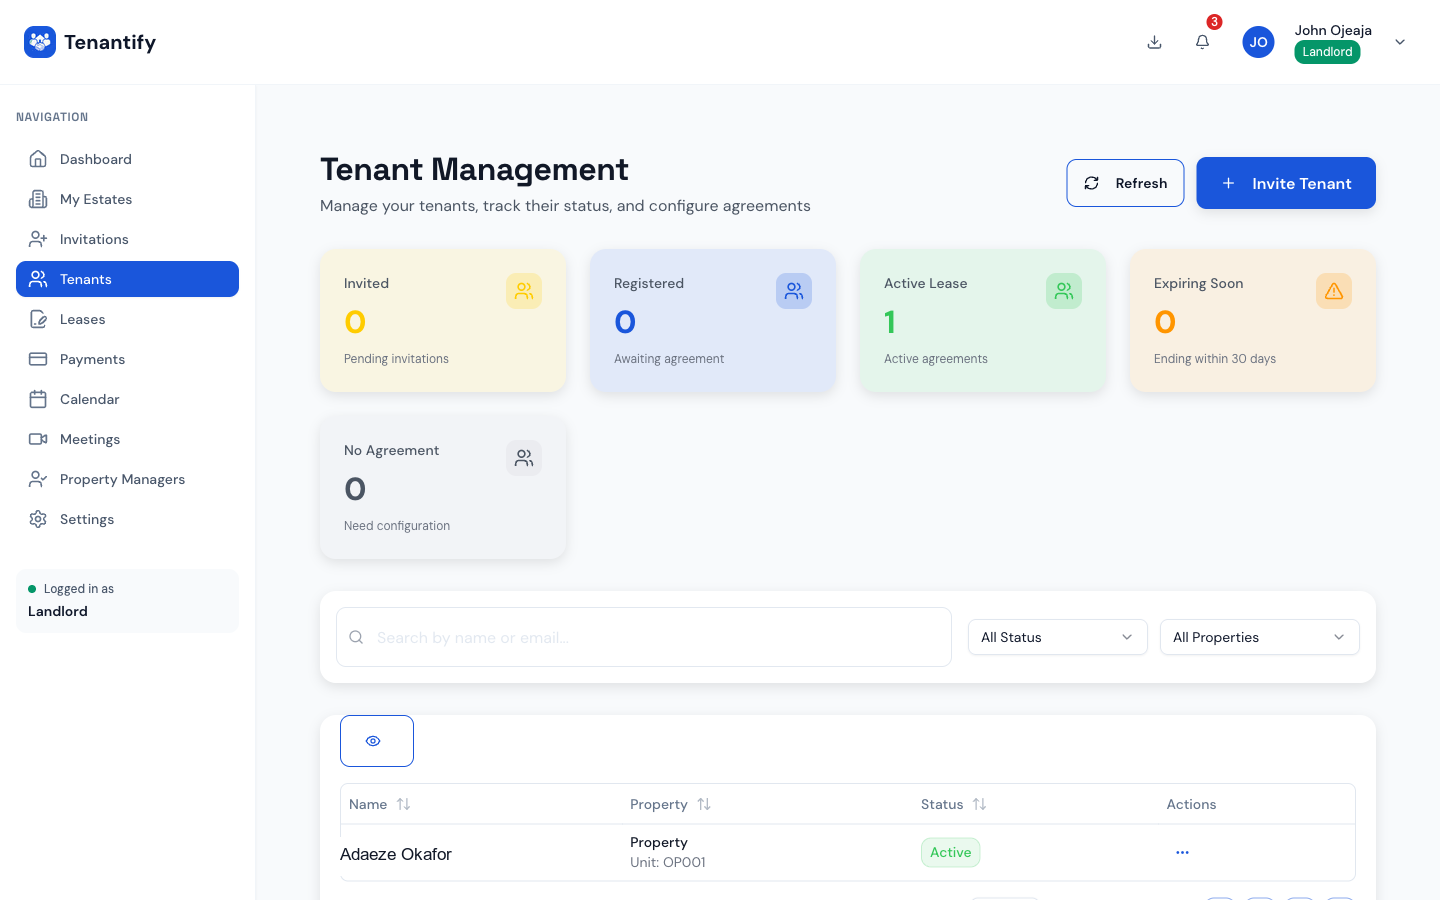Viewport: 1440px width, 900px height.
Task: Open notifications bell icon
Action: [1202, 42]
